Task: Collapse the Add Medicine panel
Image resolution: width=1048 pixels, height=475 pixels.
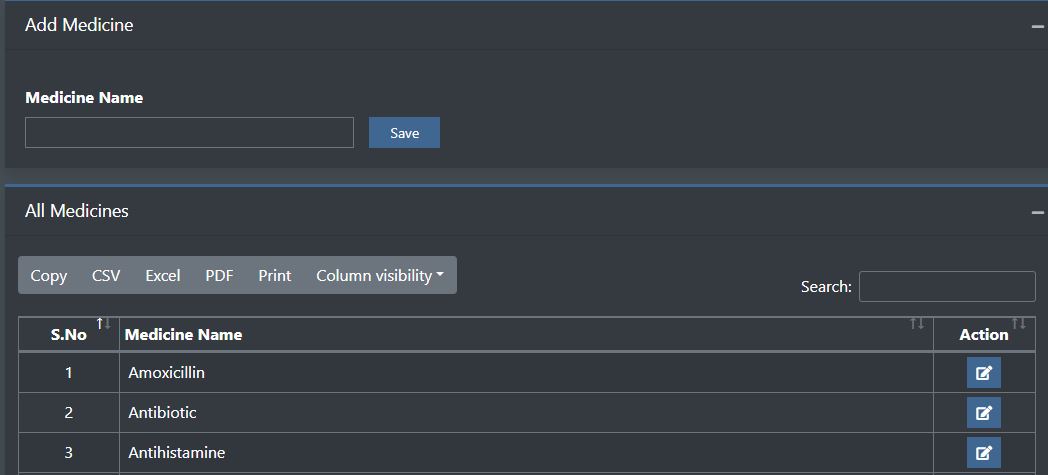Action: (x=1037, y=26)
